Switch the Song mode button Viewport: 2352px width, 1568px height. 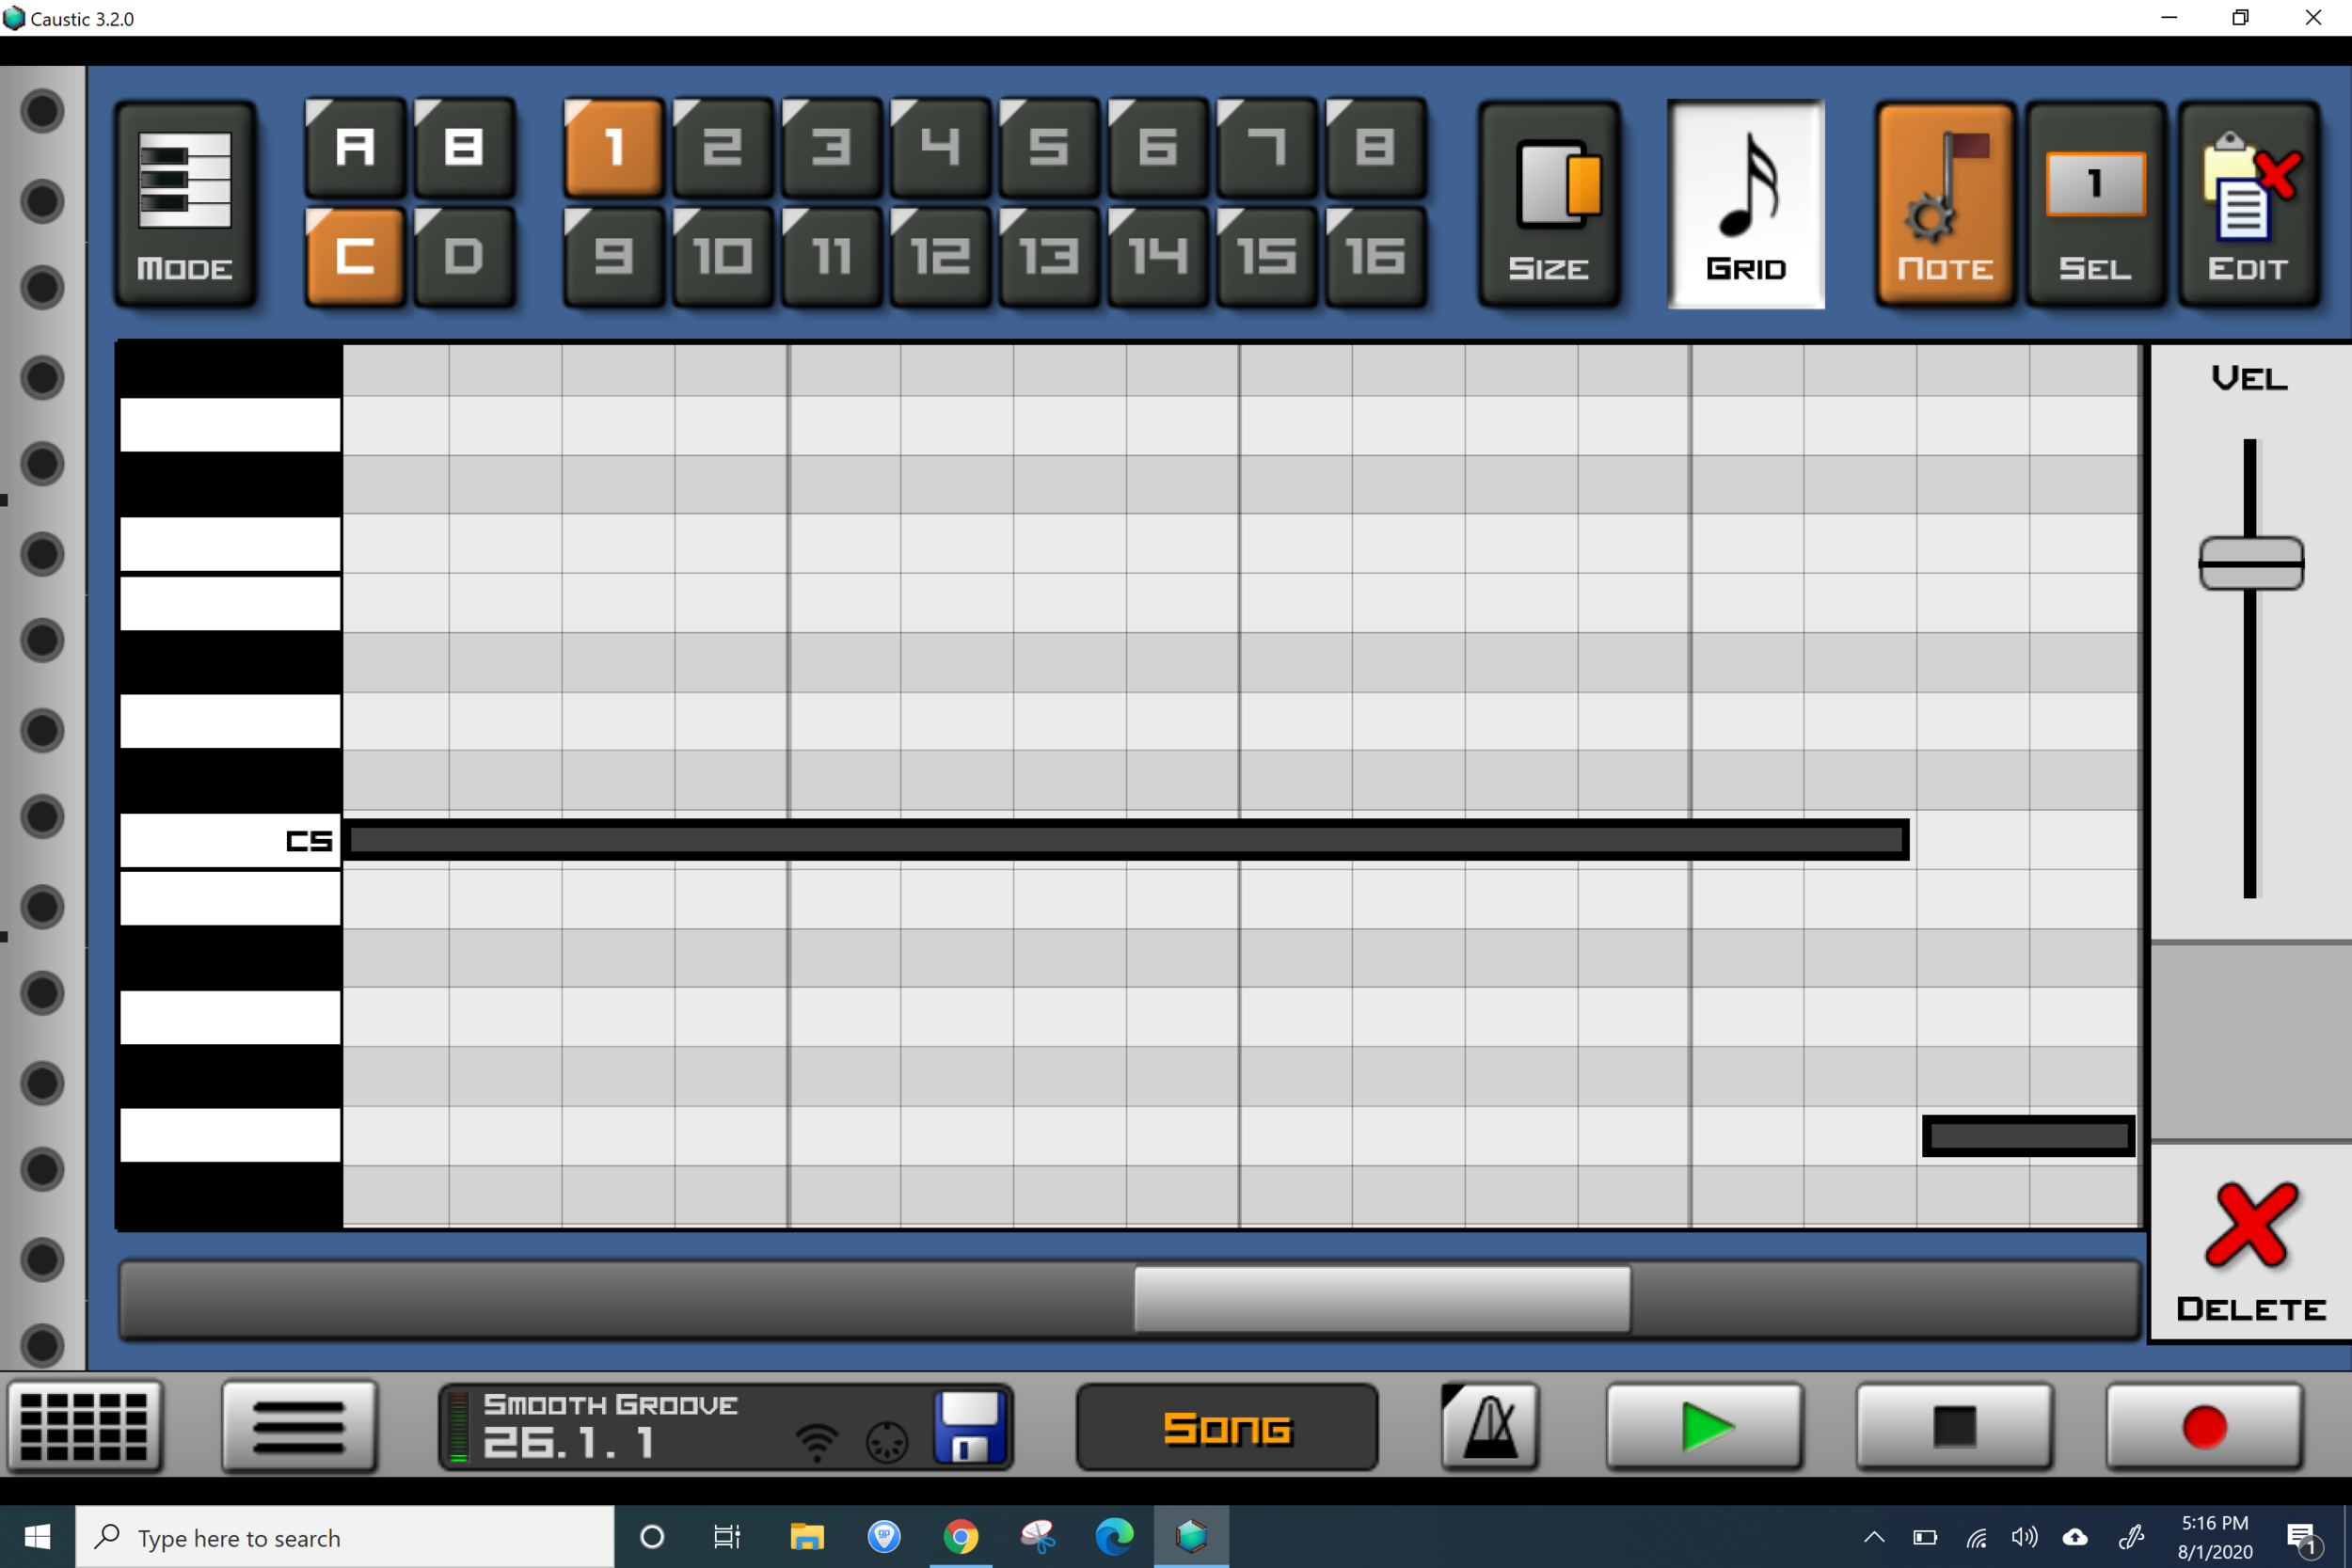1227,1427
